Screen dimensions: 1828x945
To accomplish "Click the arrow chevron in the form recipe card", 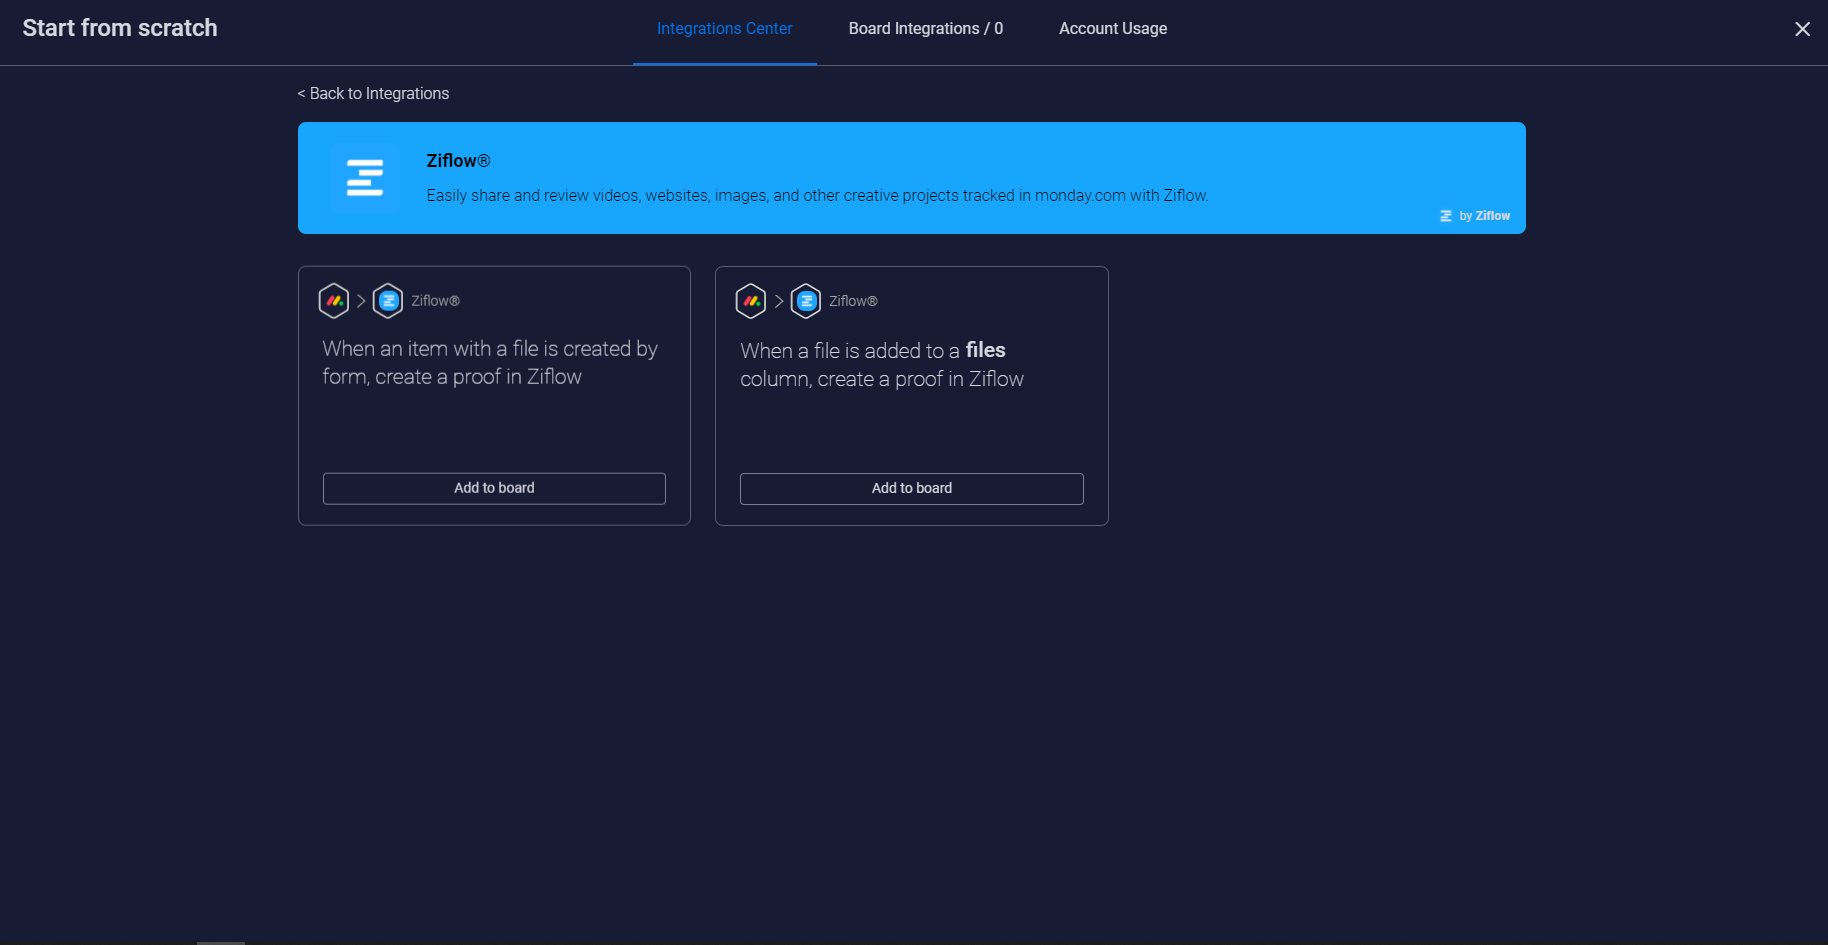I will (x=361, y=301).
